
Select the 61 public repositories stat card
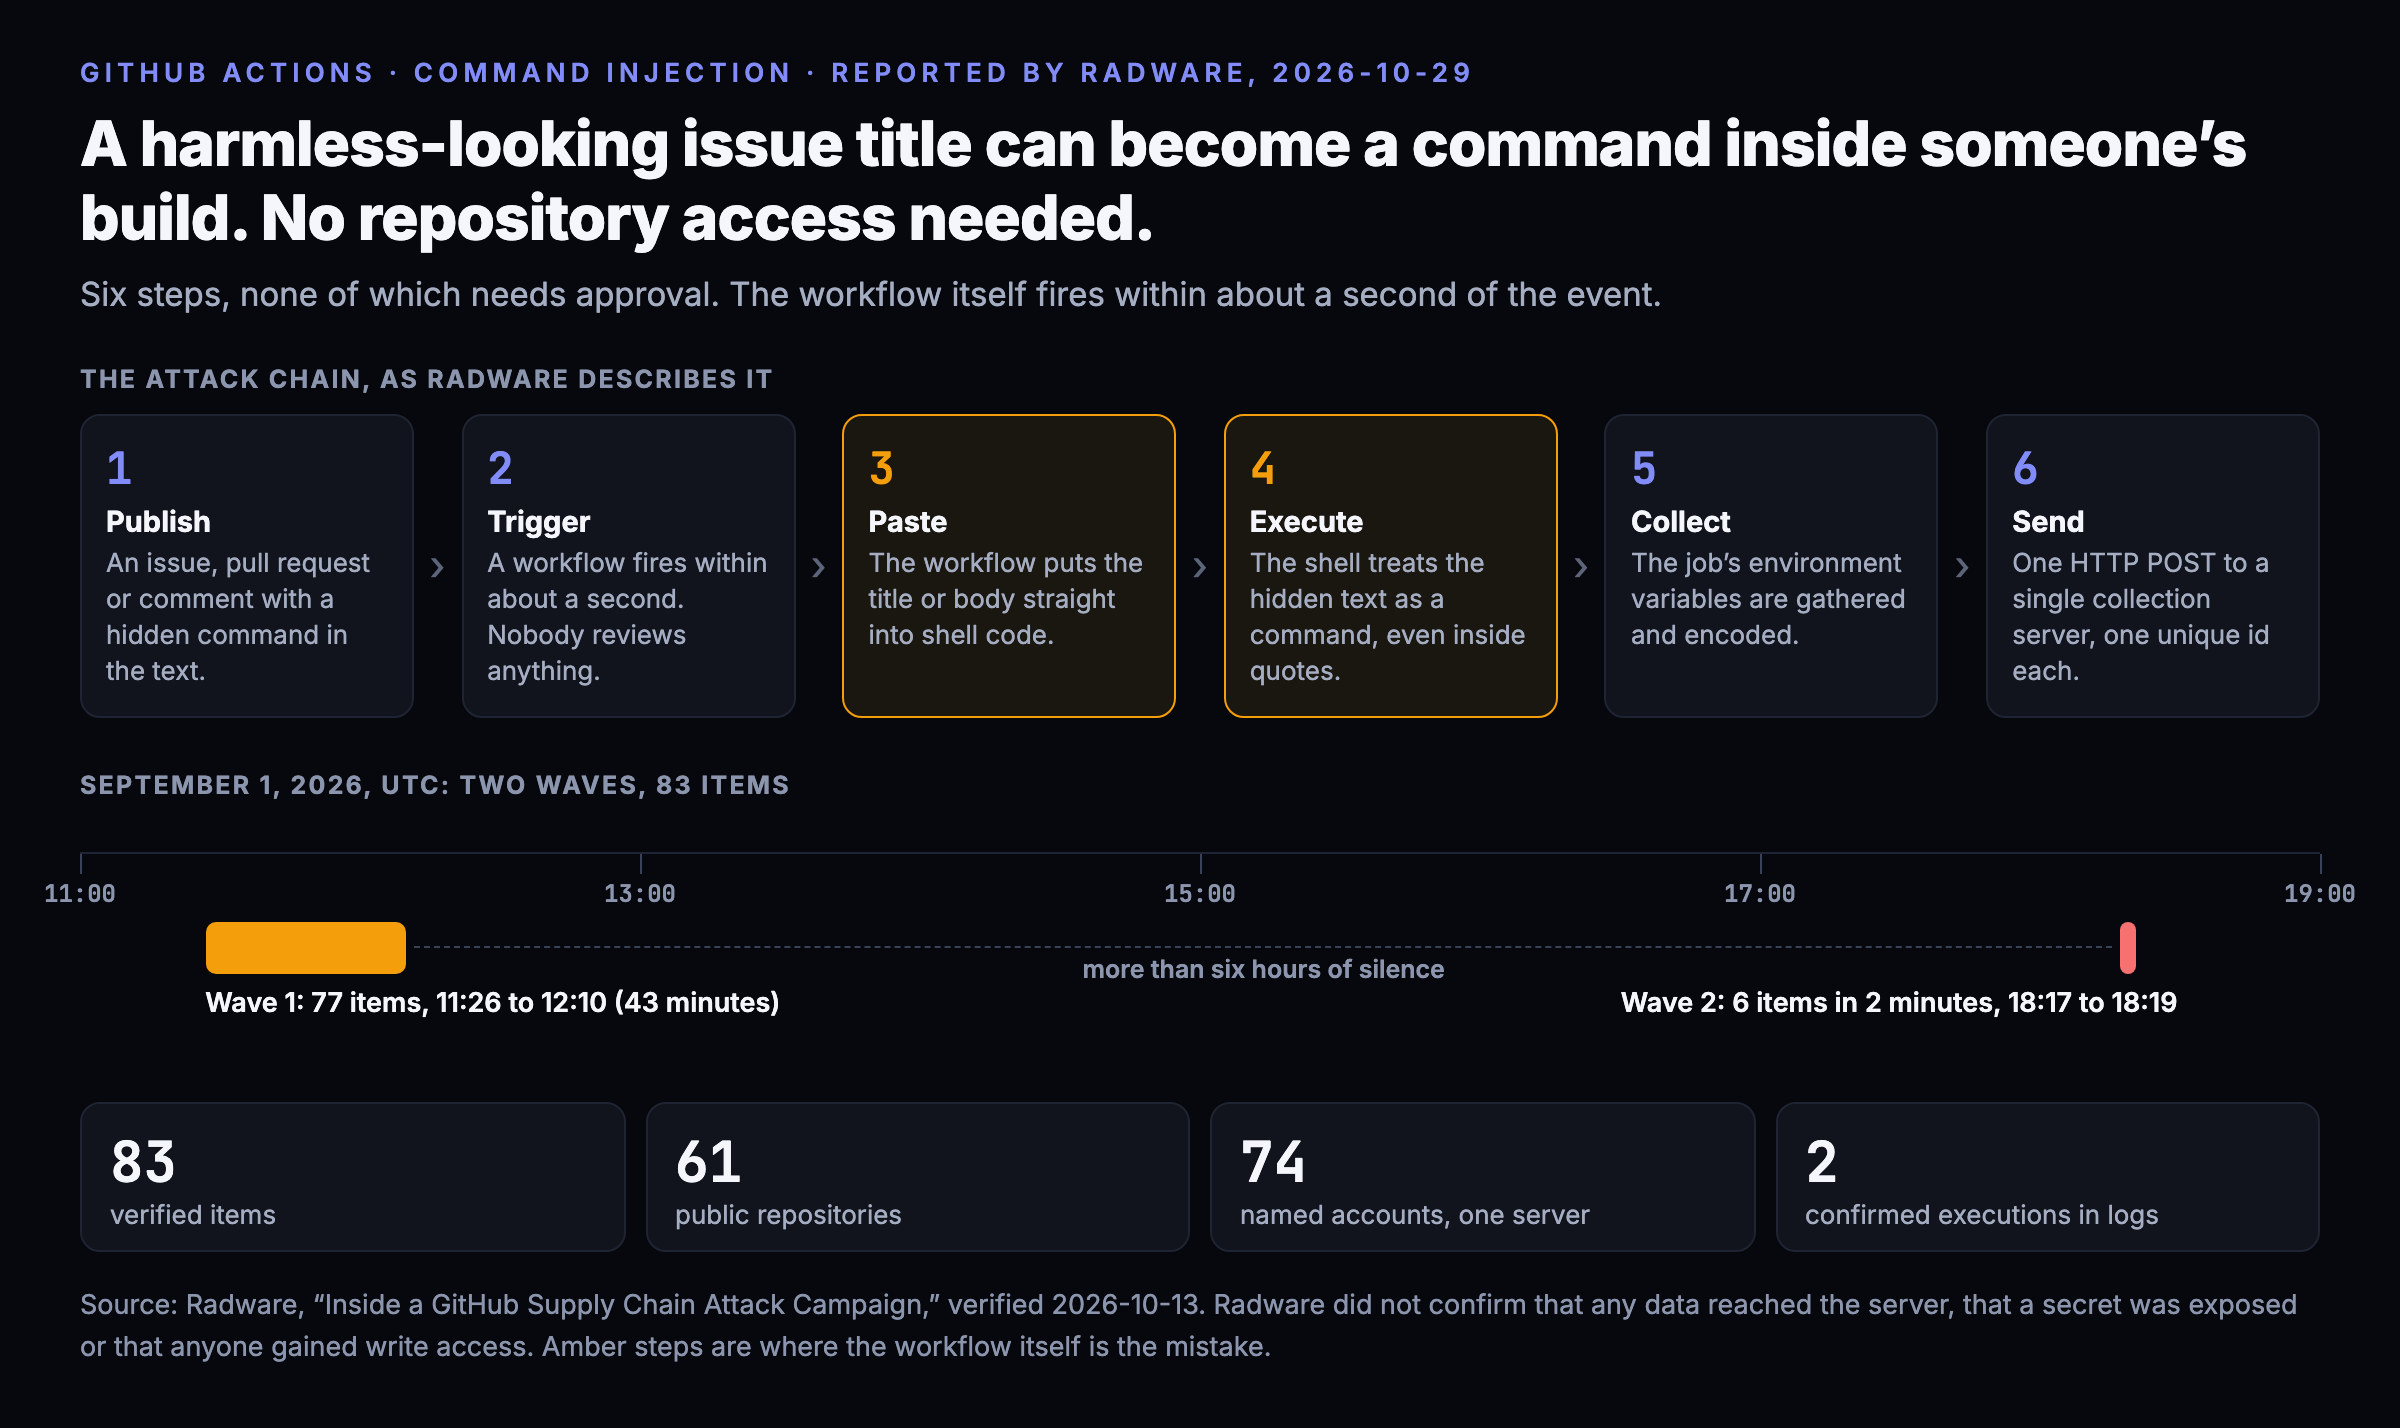pyautogui.click(x=918, y=1177)
